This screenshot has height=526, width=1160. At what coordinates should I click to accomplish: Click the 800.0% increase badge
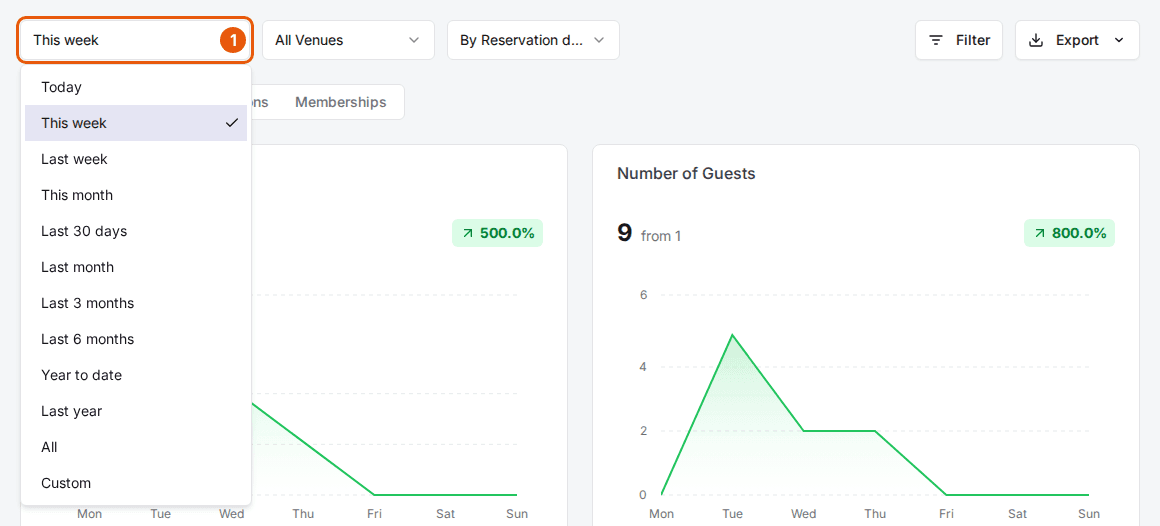[1070, 233]
